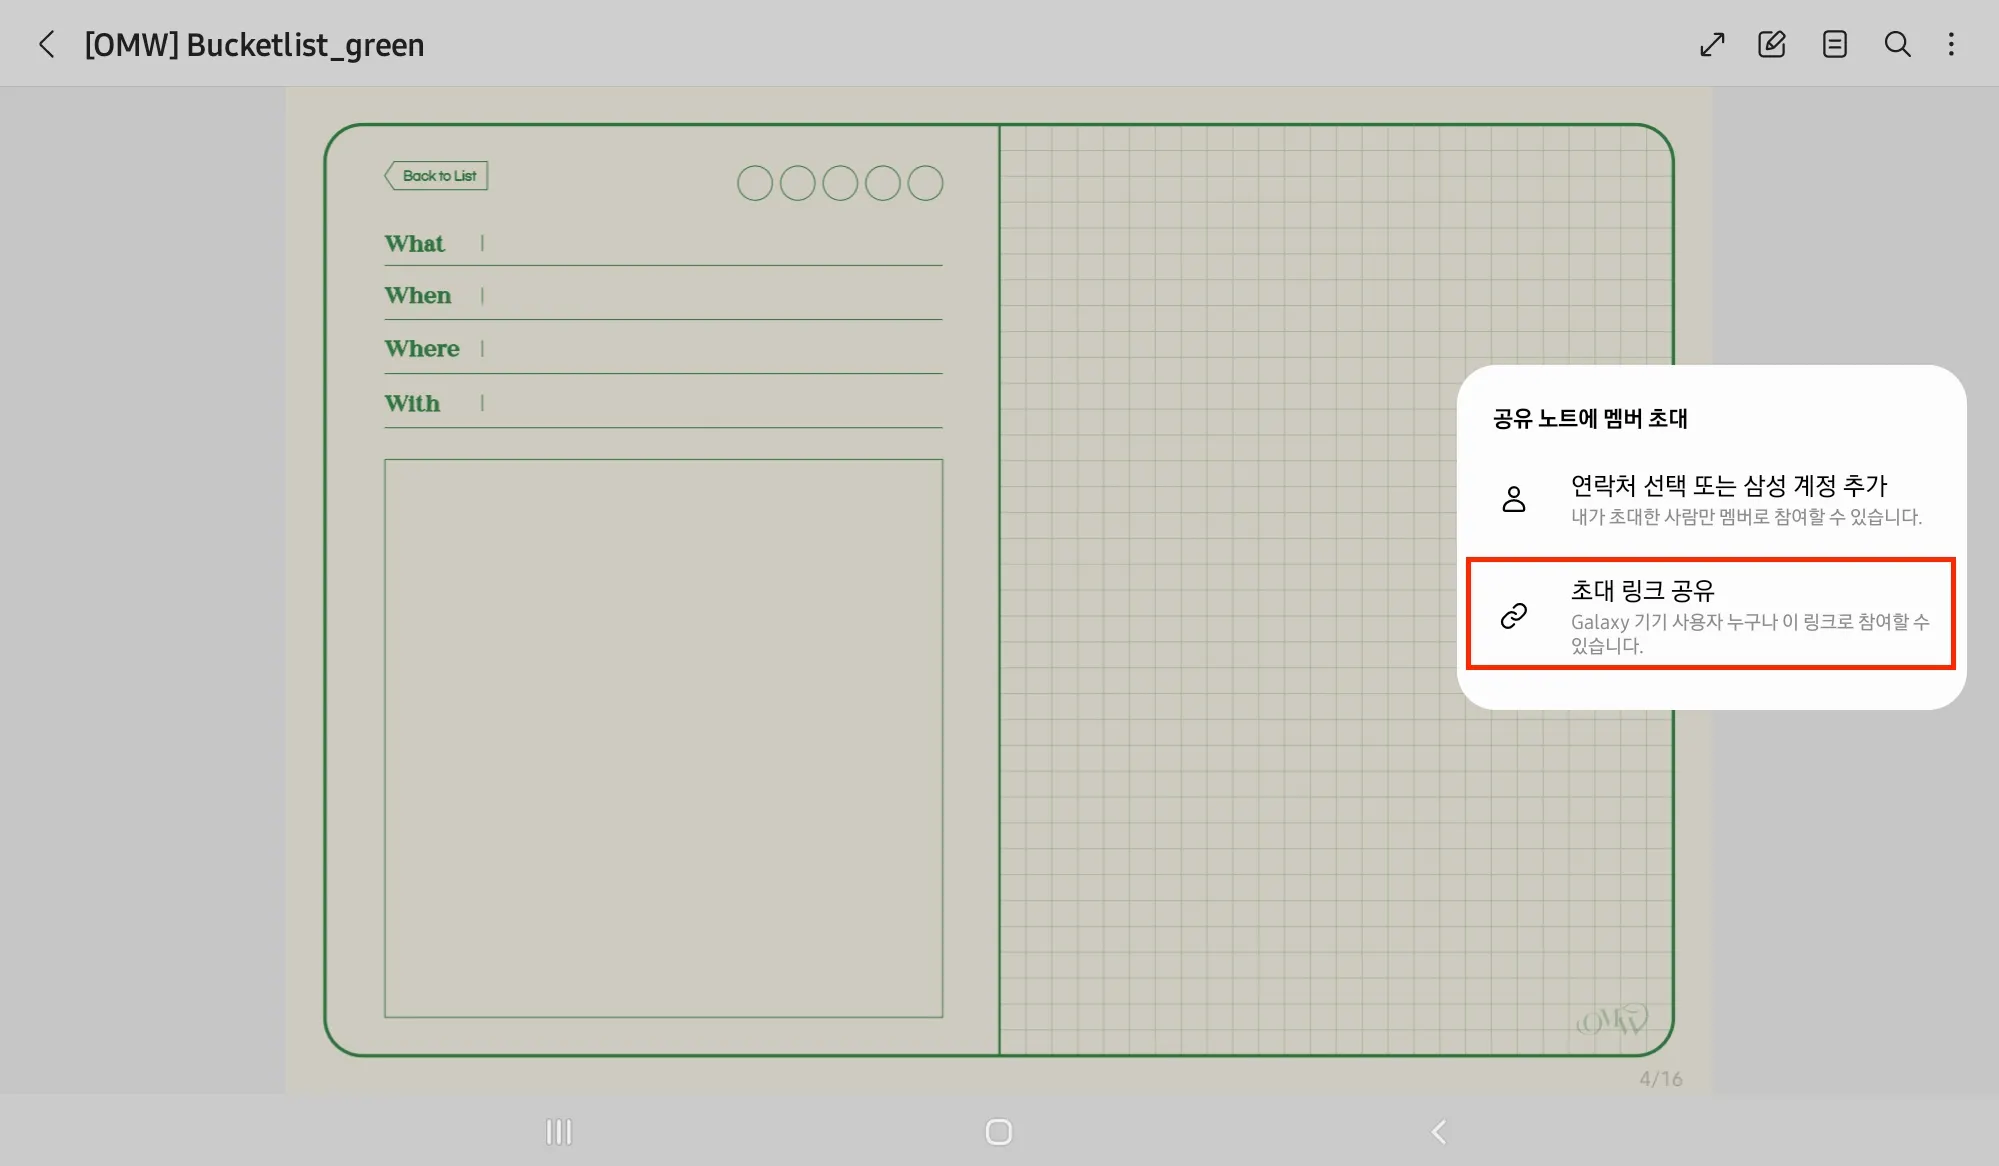Mark the first rating circle
Image resolution: width=1999 pixels, height=1166 pixels.
click(x=755, y=183)
